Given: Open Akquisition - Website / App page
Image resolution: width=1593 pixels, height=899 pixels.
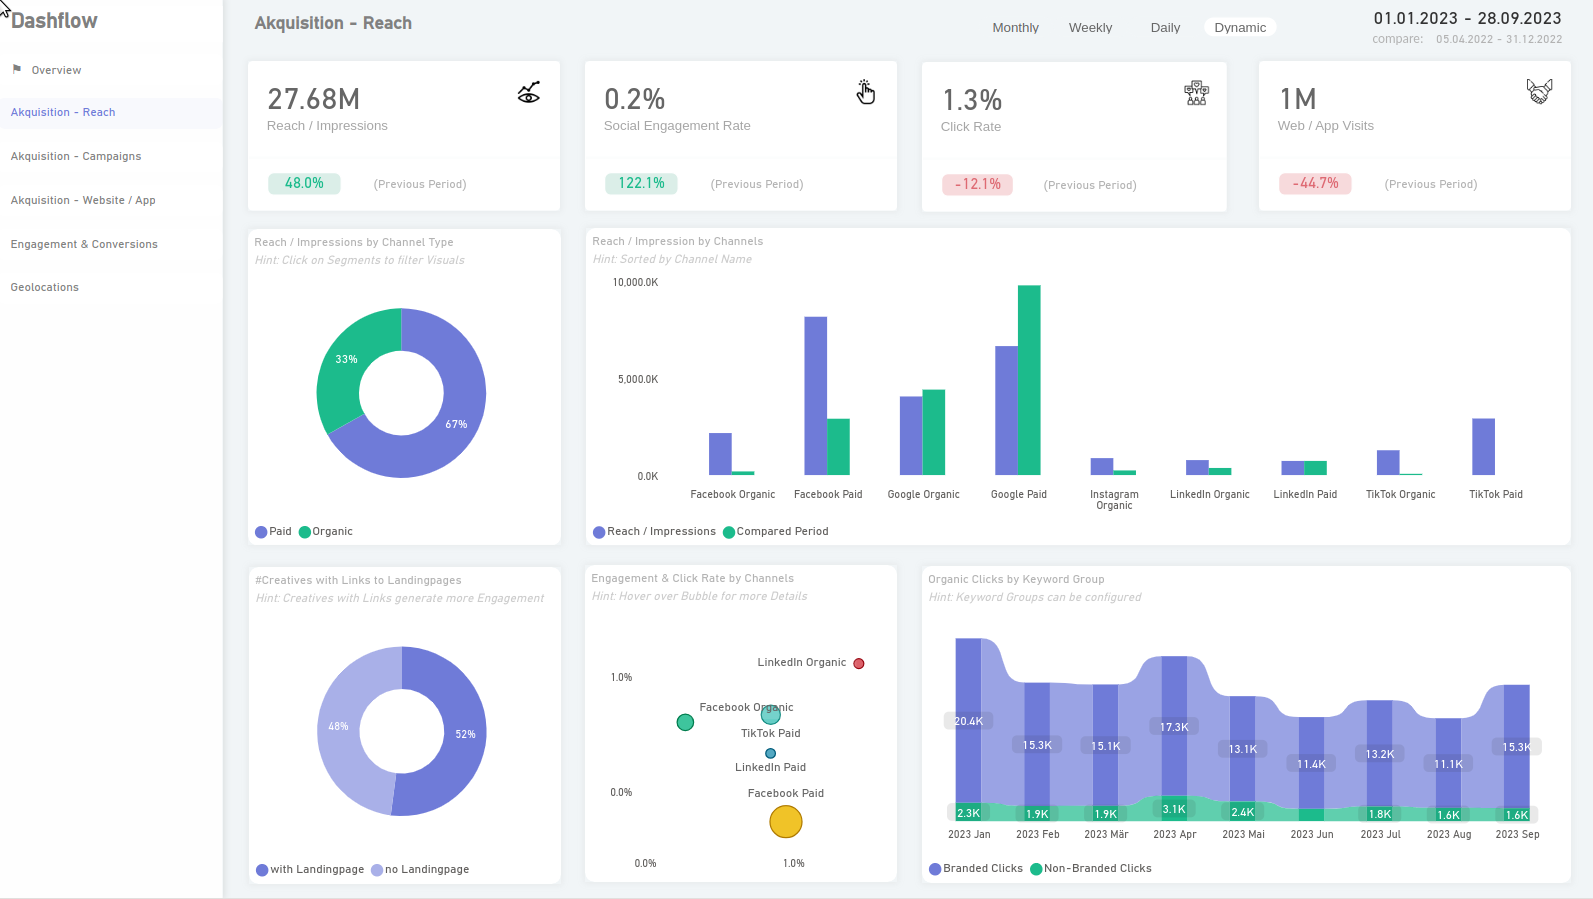Looking at the screenshot, I should 83,200.
